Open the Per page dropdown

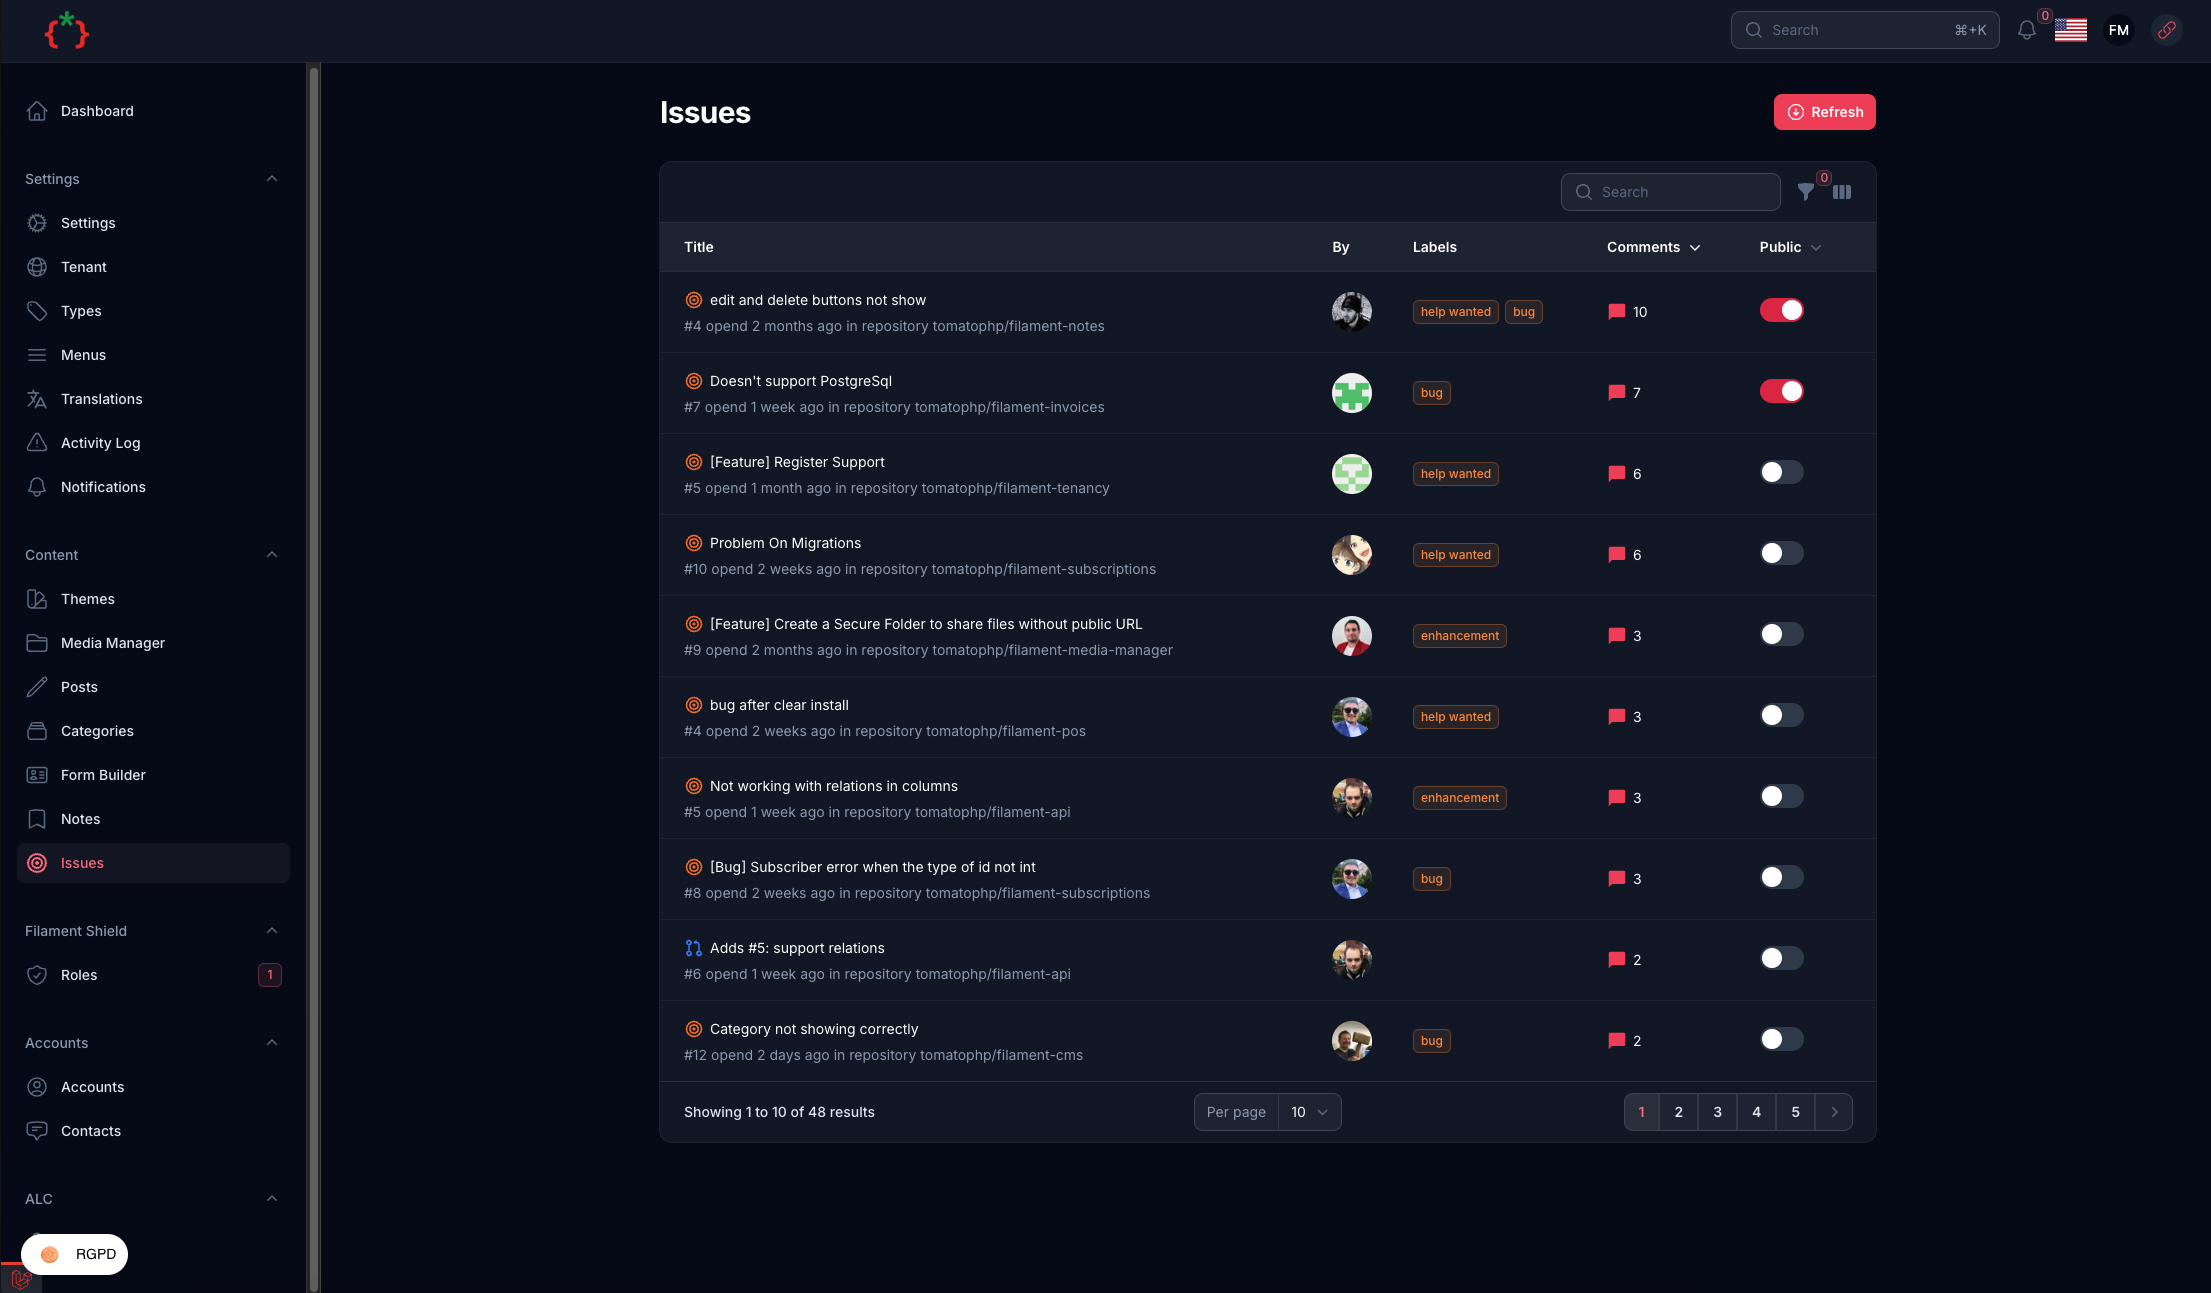point(1308,1112)
